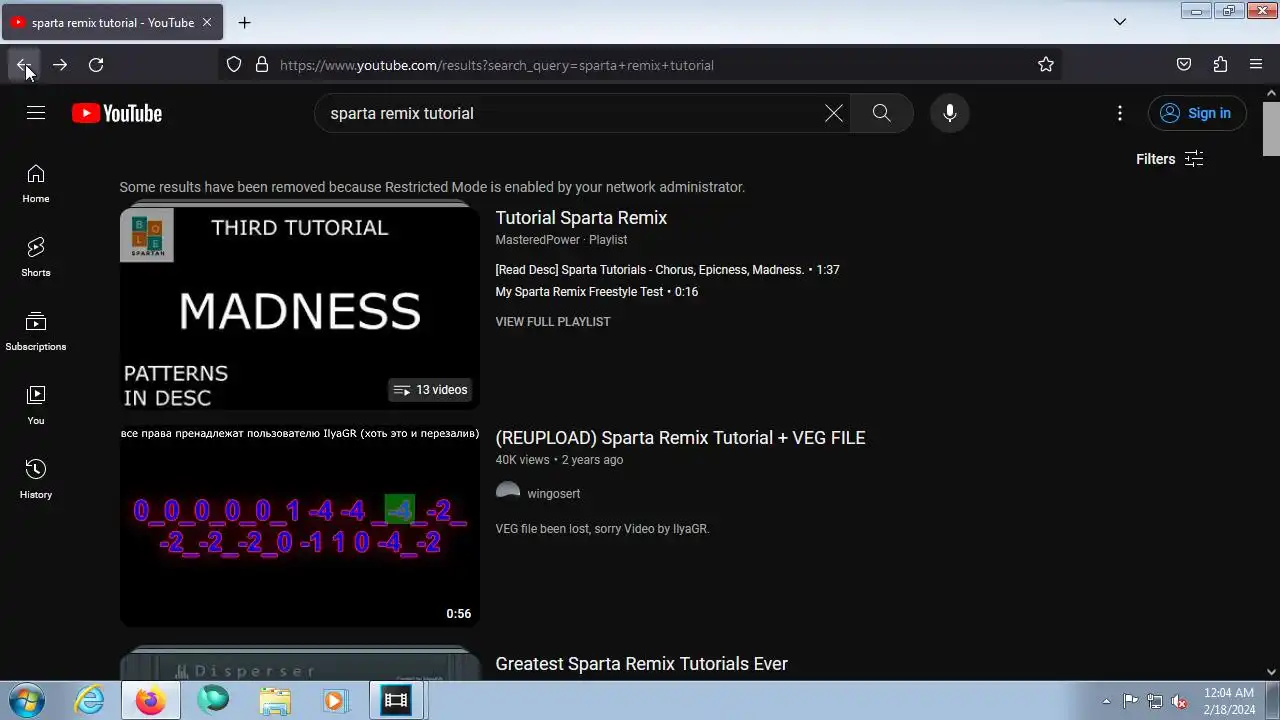
Task: Click the page vertical scrollbar thumb
Action: (1271, 128)
